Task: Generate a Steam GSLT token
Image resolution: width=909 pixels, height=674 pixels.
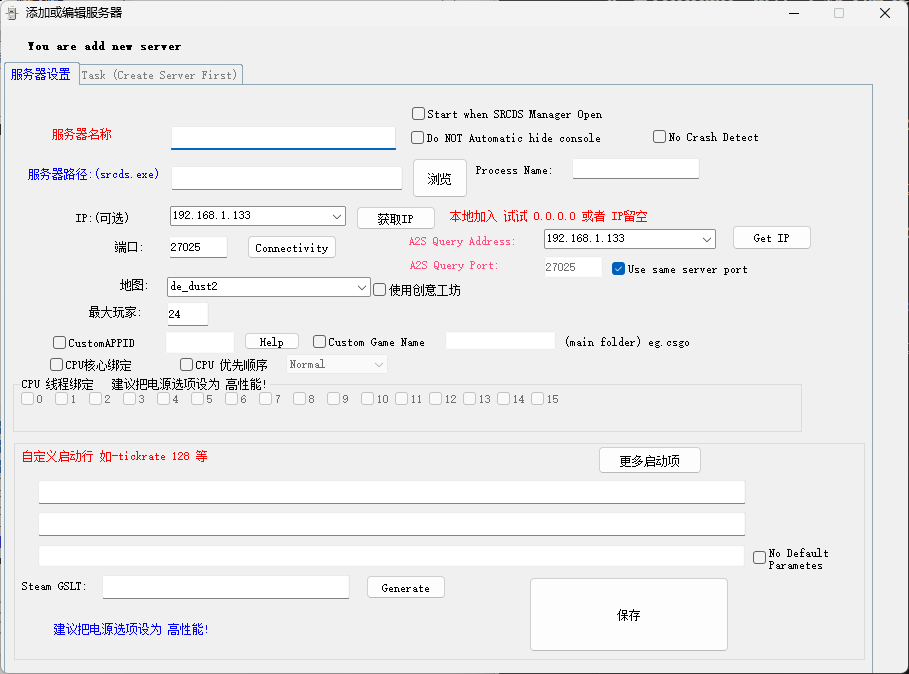Action: 405,587
